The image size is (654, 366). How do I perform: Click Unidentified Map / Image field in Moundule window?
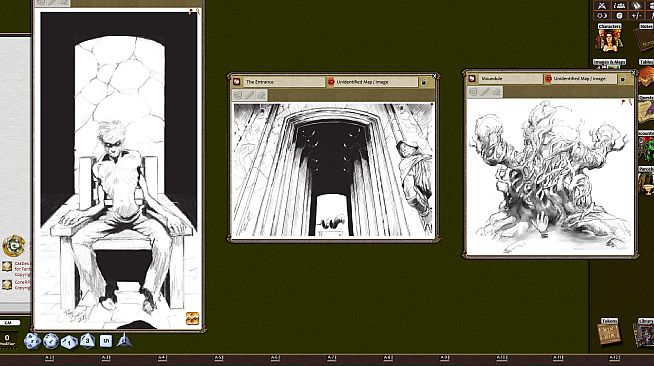tap(584, 78)
